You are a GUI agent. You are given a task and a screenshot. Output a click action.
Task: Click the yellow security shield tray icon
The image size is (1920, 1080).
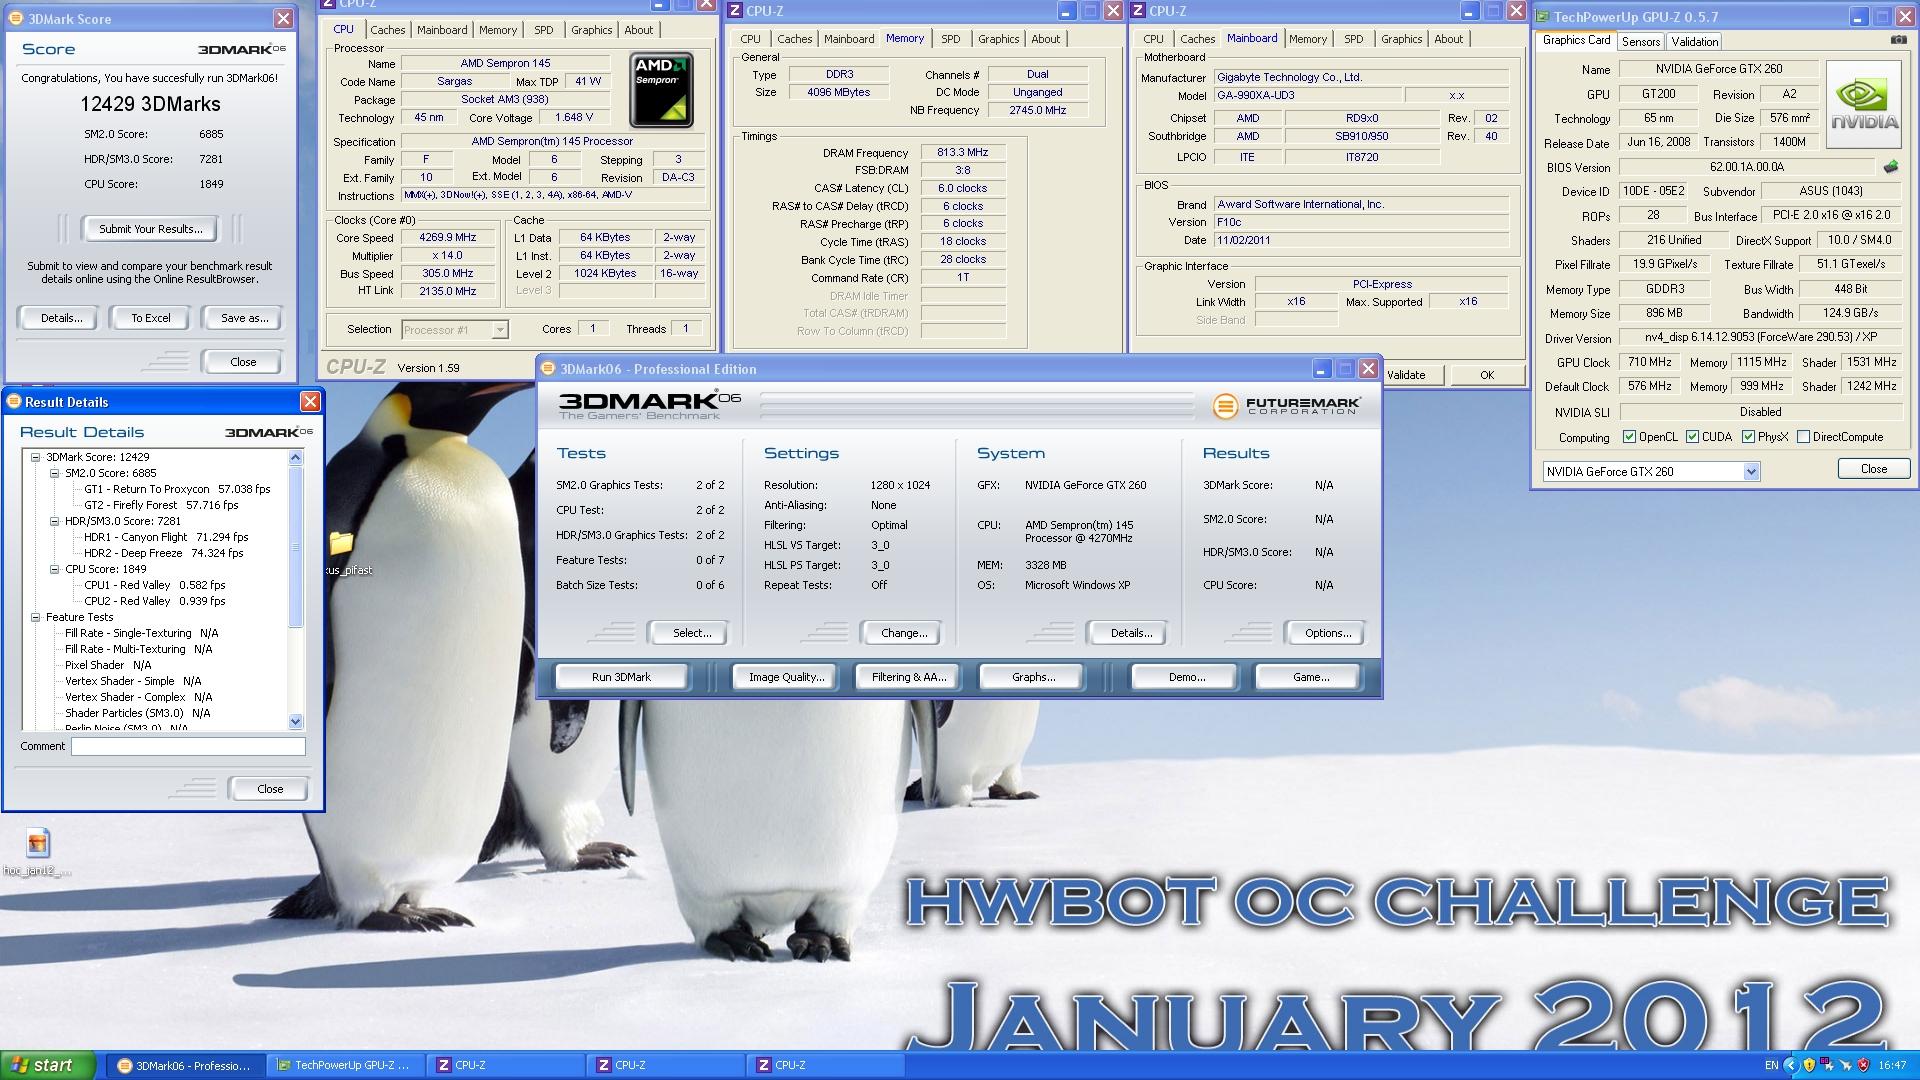pyautogui.click(x=1809, y=1065)
